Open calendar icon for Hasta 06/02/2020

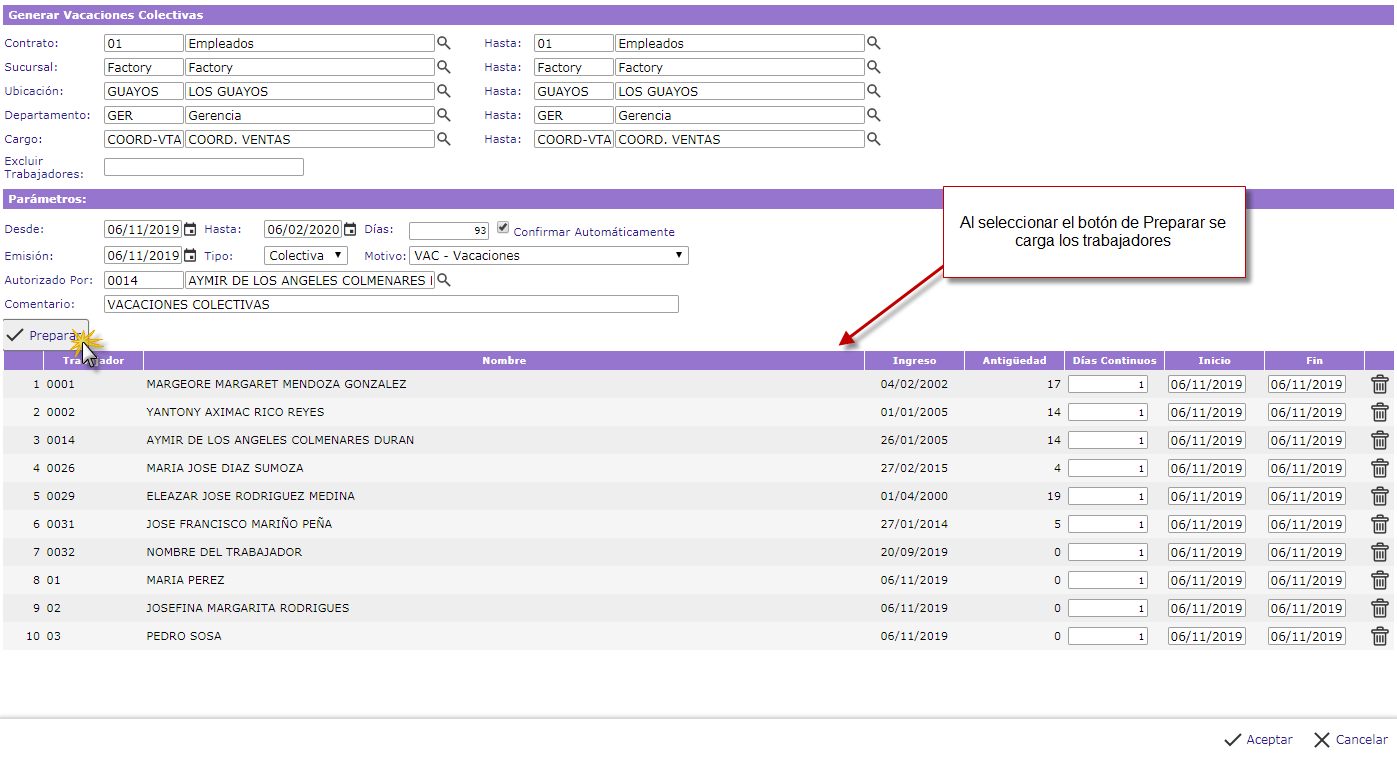point(350,229)
